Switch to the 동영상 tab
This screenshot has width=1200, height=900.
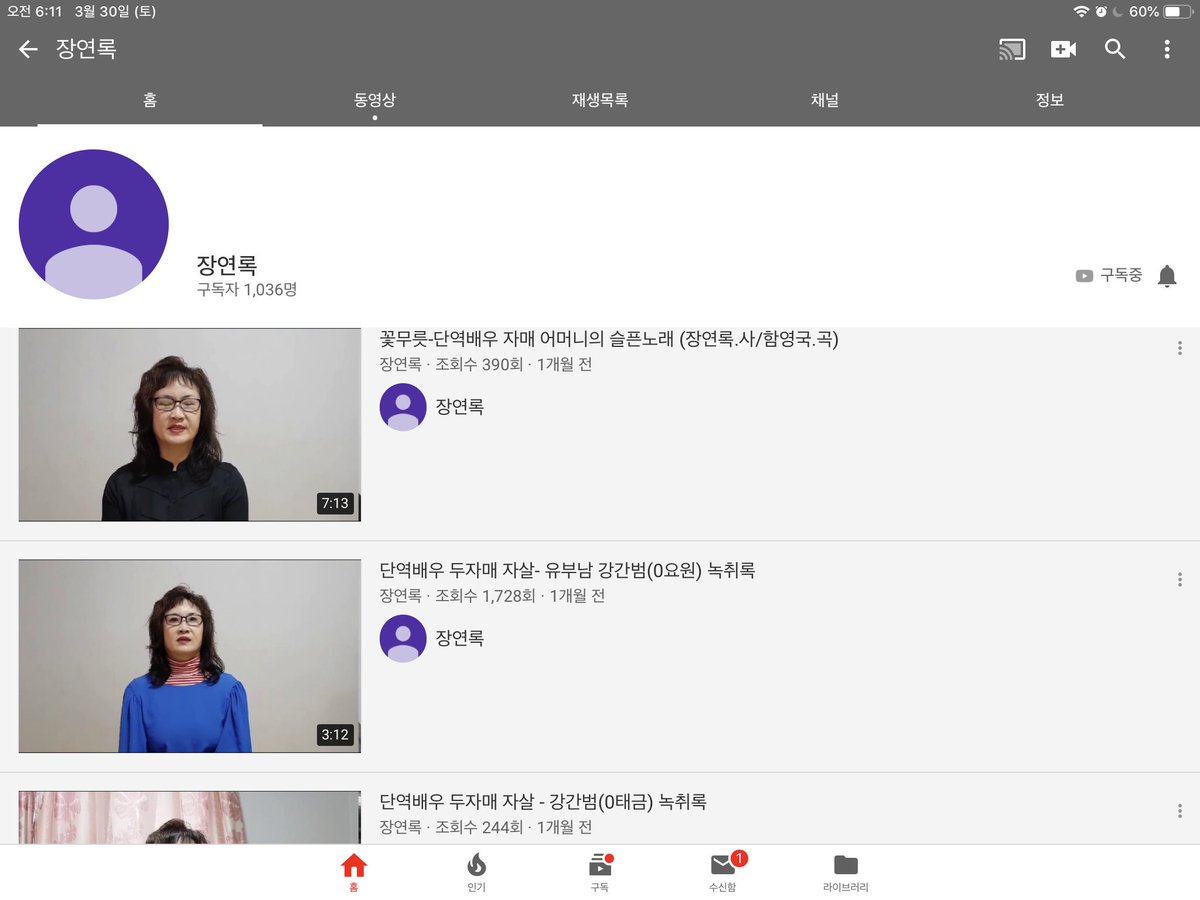(x=375, y=100)
